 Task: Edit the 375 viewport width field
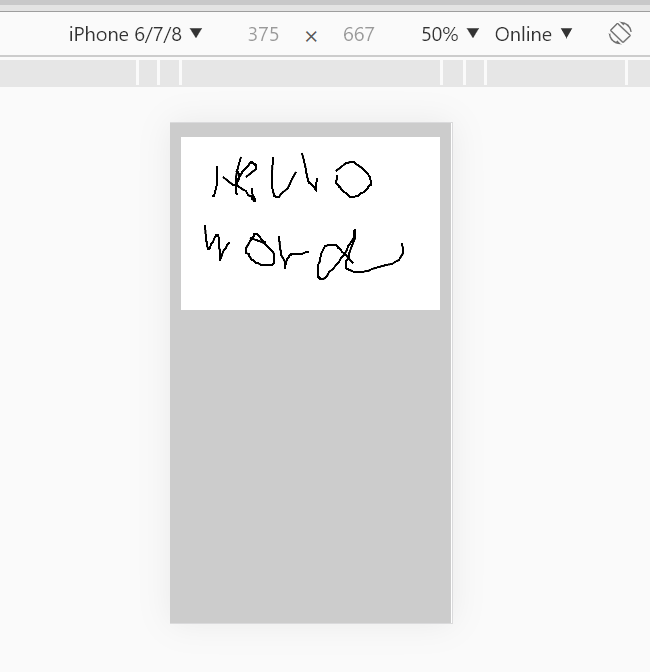[x=263, y=34]
